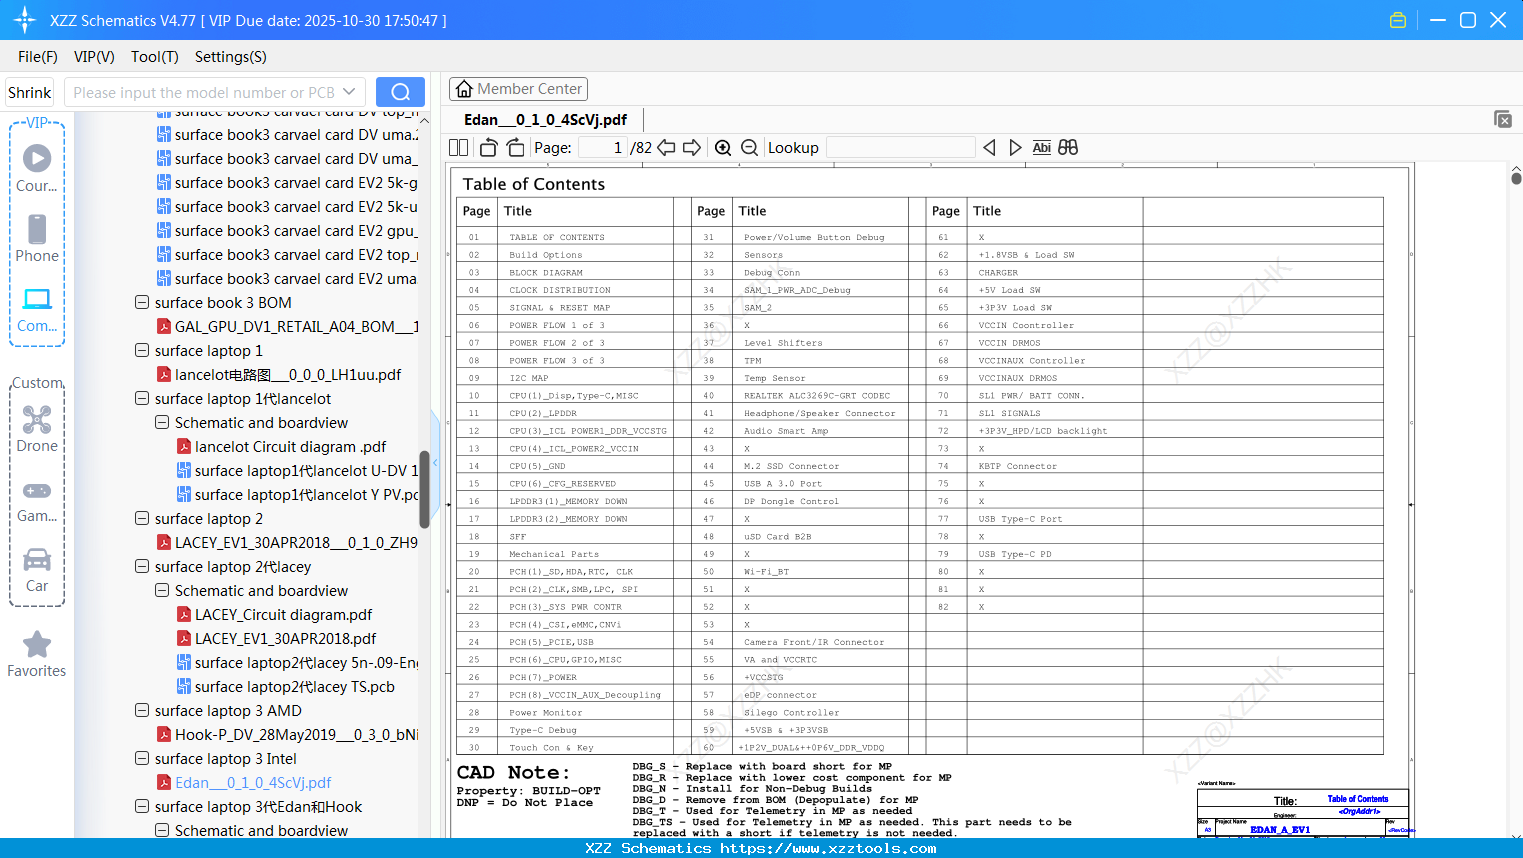Open the Tool(T) menu

click(155, 57)
